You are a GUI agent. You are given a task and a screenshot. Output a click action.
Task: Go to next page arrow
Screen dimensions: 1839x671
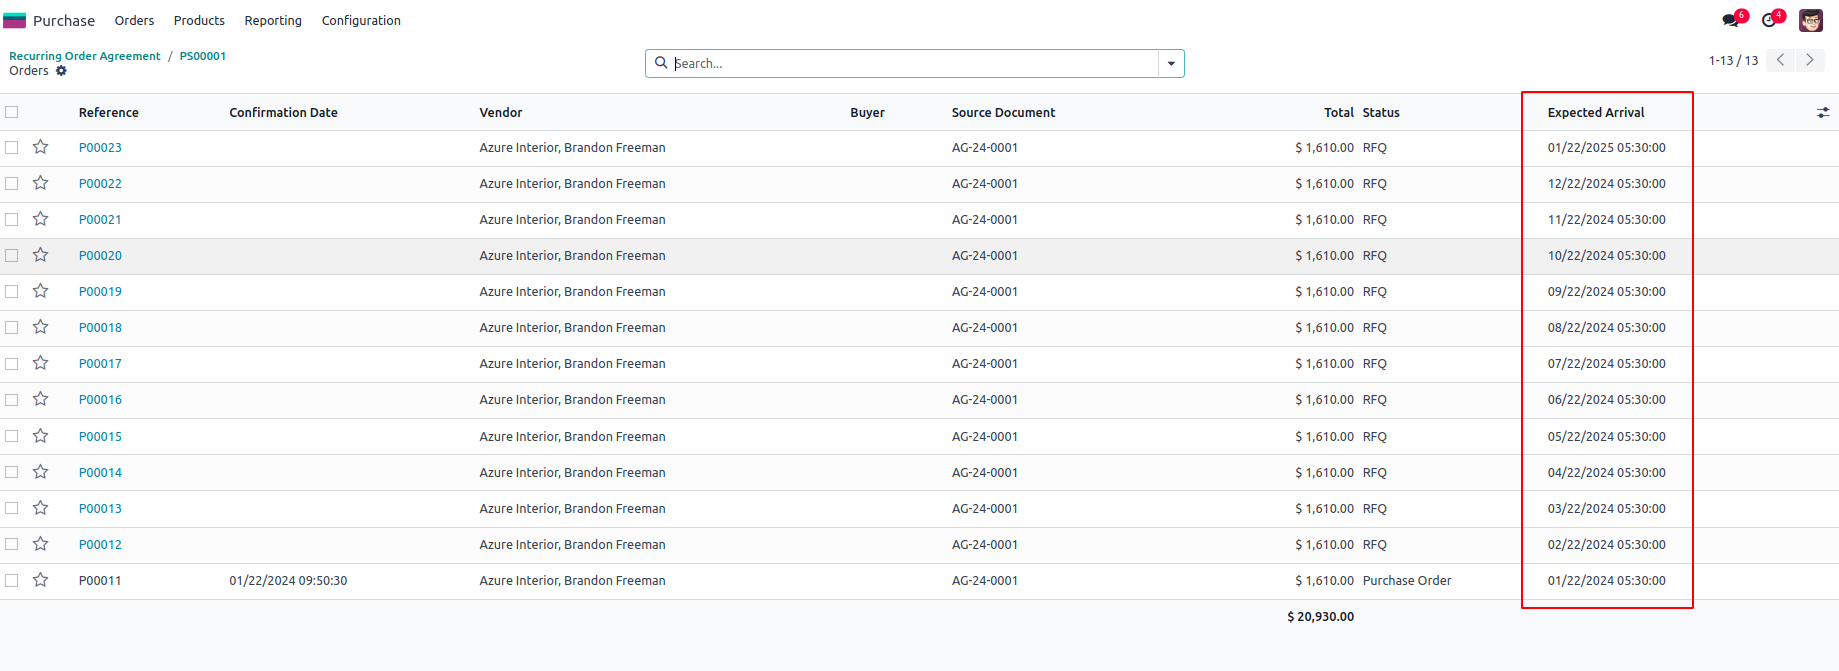click(x=1809, y=60)
